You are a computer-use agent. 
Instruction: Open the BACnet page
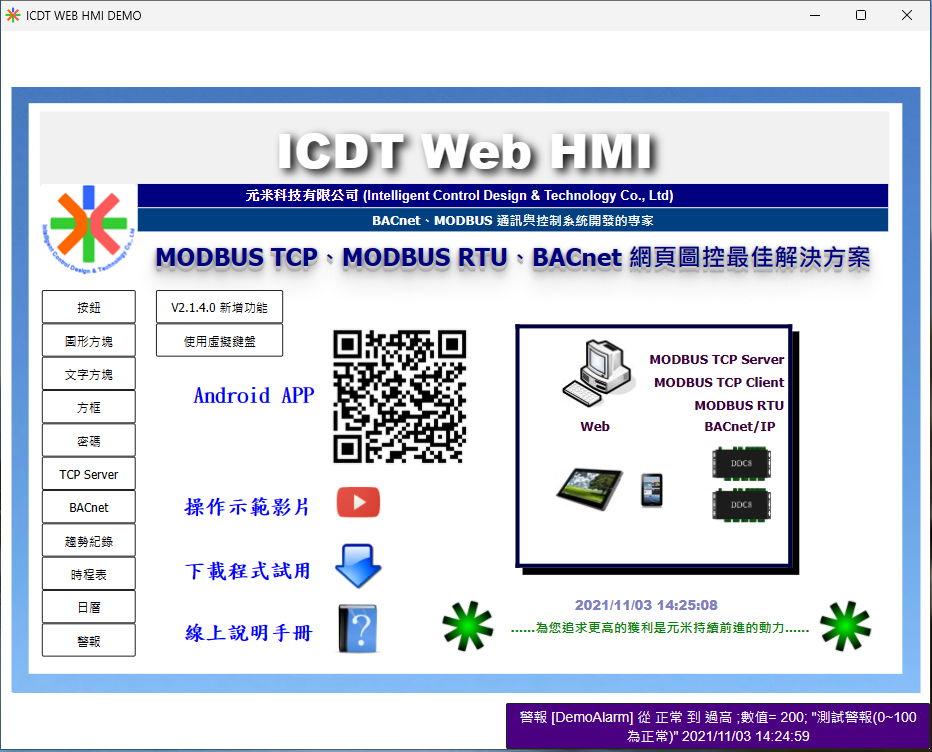pos(89,507)
